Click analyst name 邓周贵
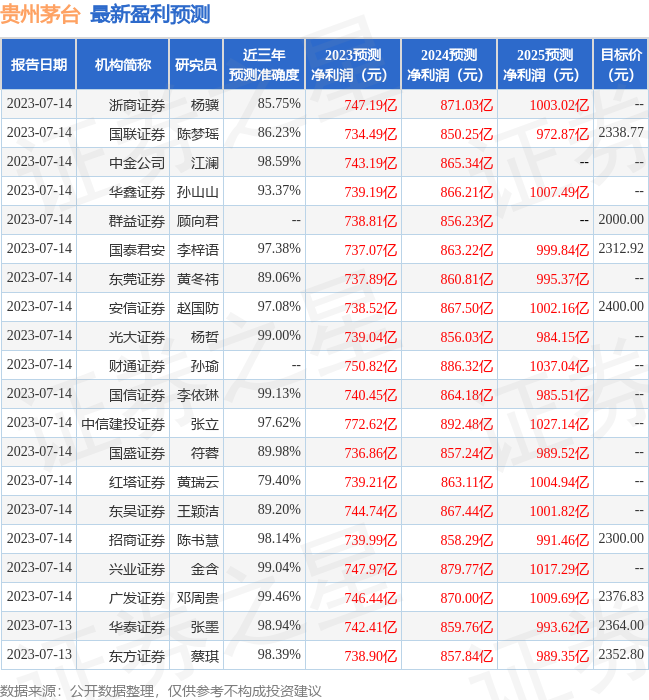649x700 pixels. pos(198,598)
